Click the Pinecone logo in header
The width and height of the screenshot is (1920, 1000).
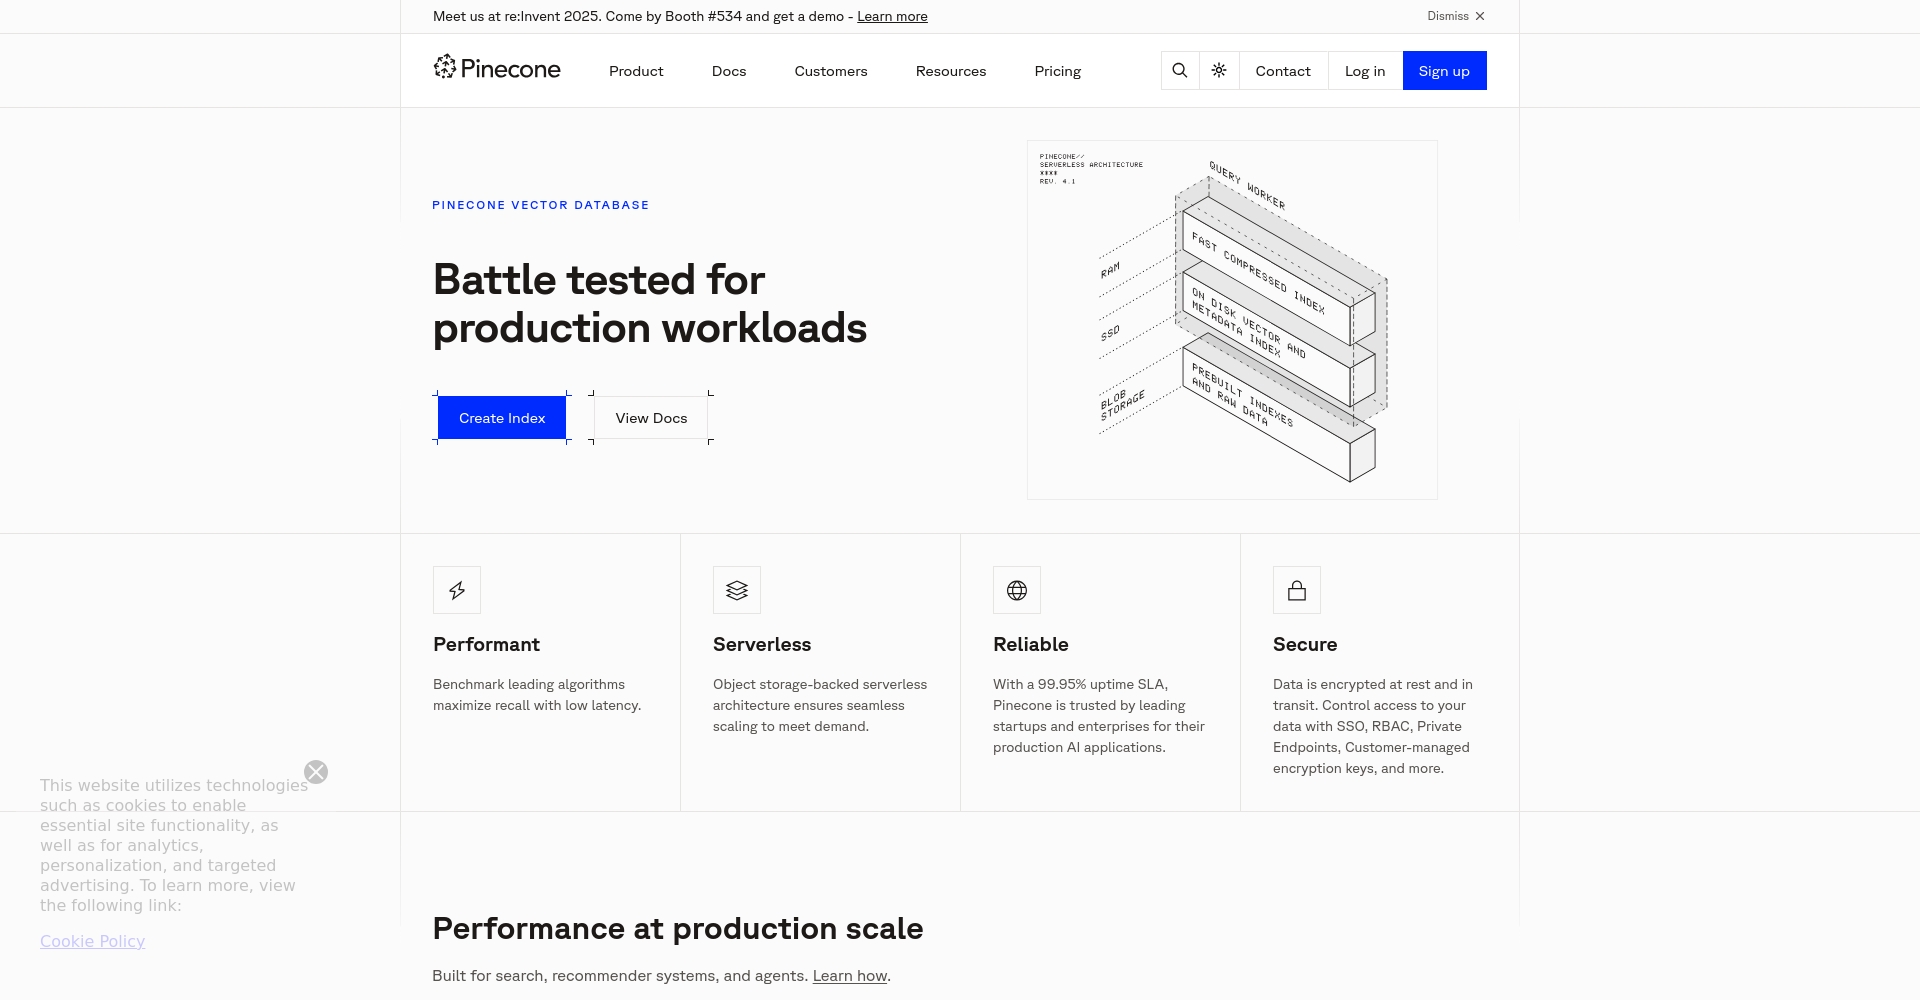(x=497, y=68)
